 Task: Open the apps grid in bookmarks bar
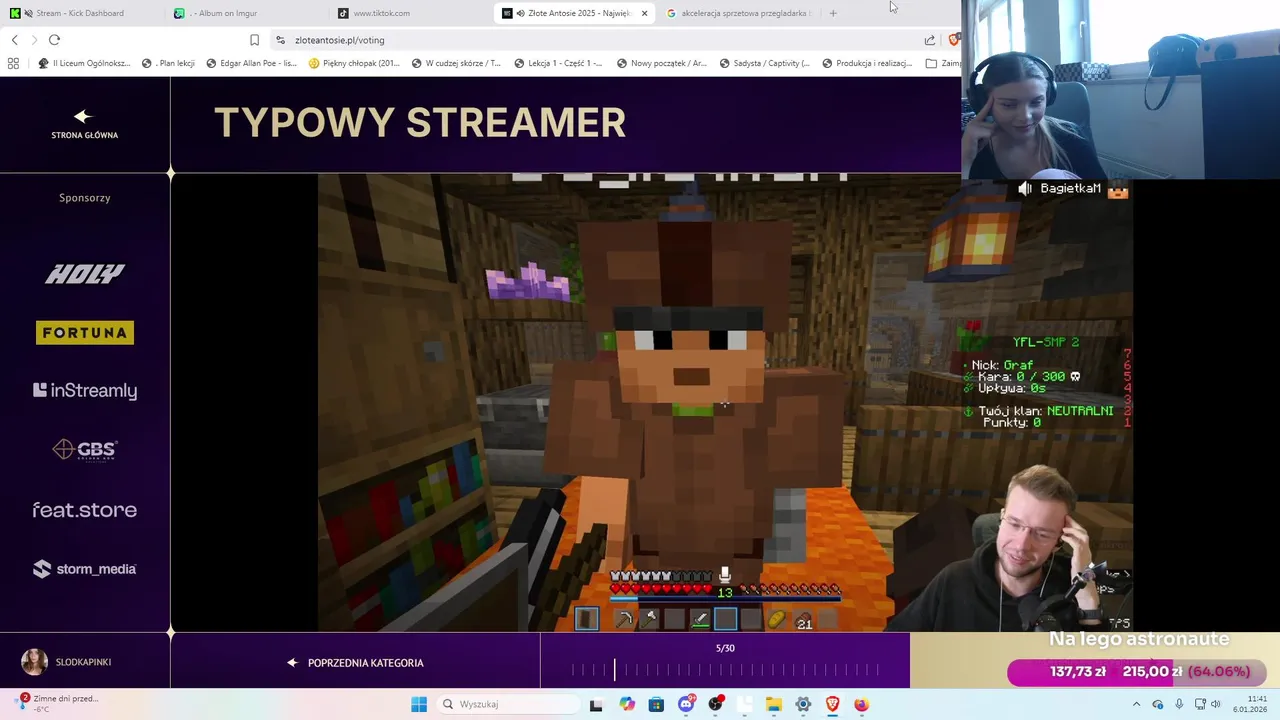pos(13,63)
